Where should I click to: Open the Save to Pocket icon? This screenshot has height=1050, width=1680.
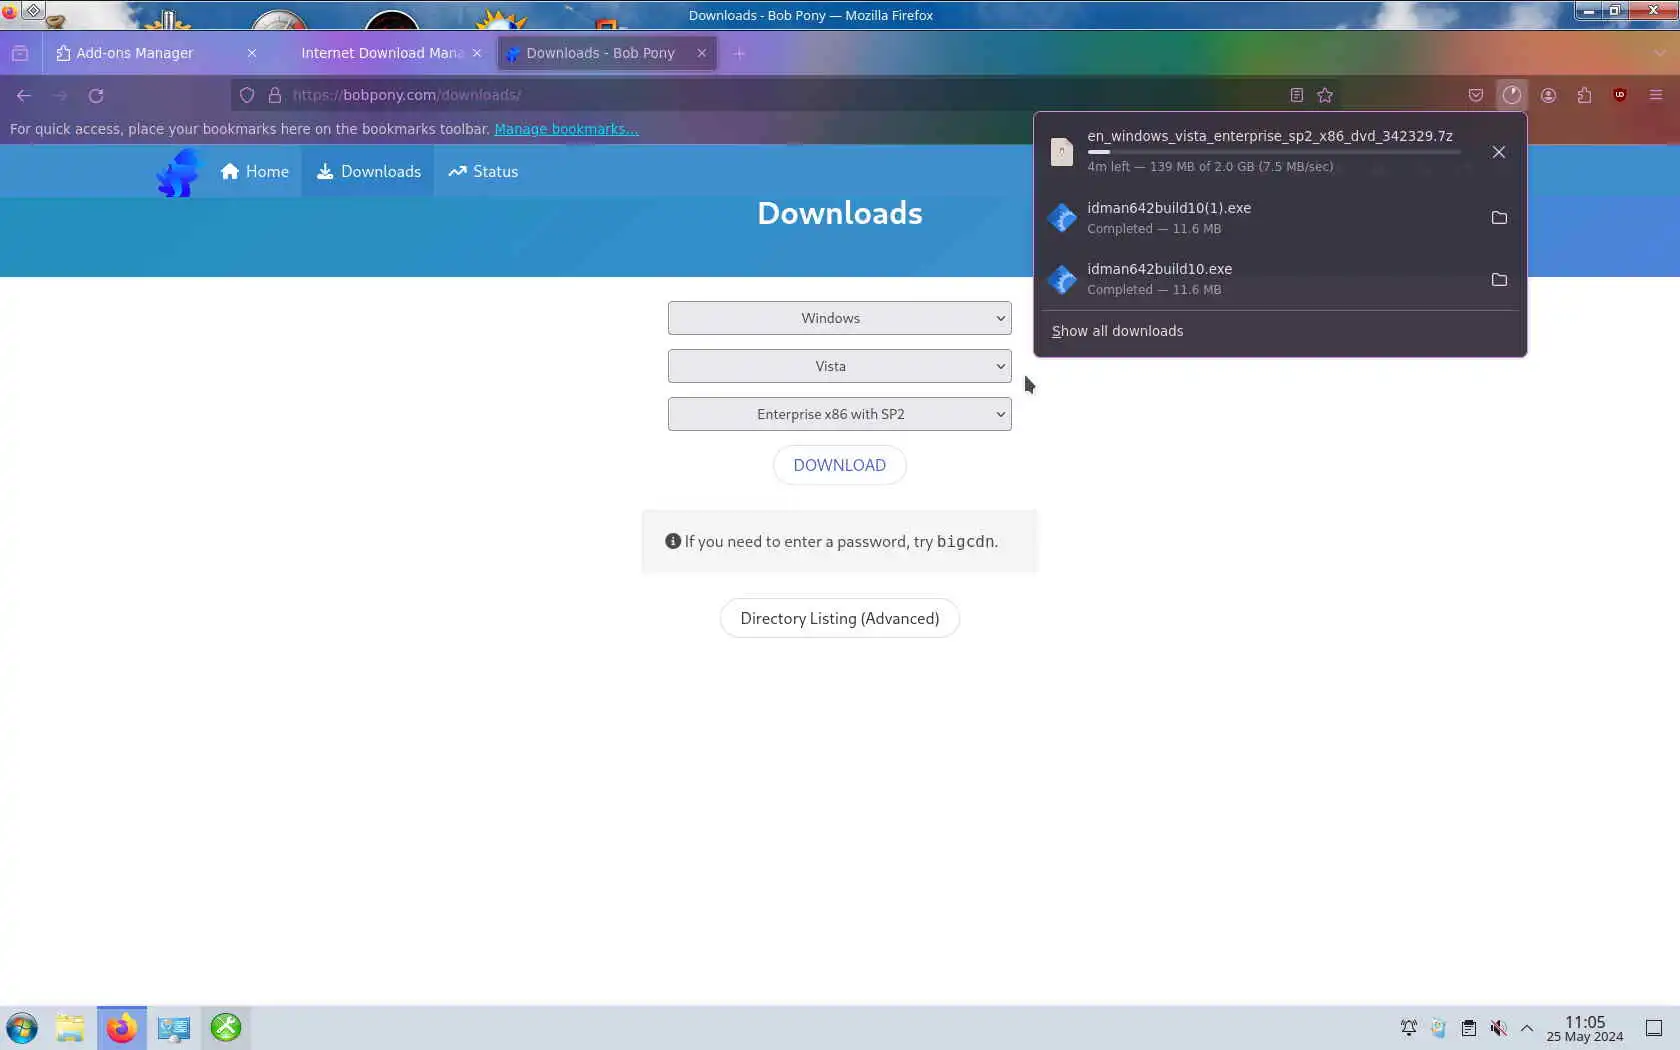pos(1476,95)
